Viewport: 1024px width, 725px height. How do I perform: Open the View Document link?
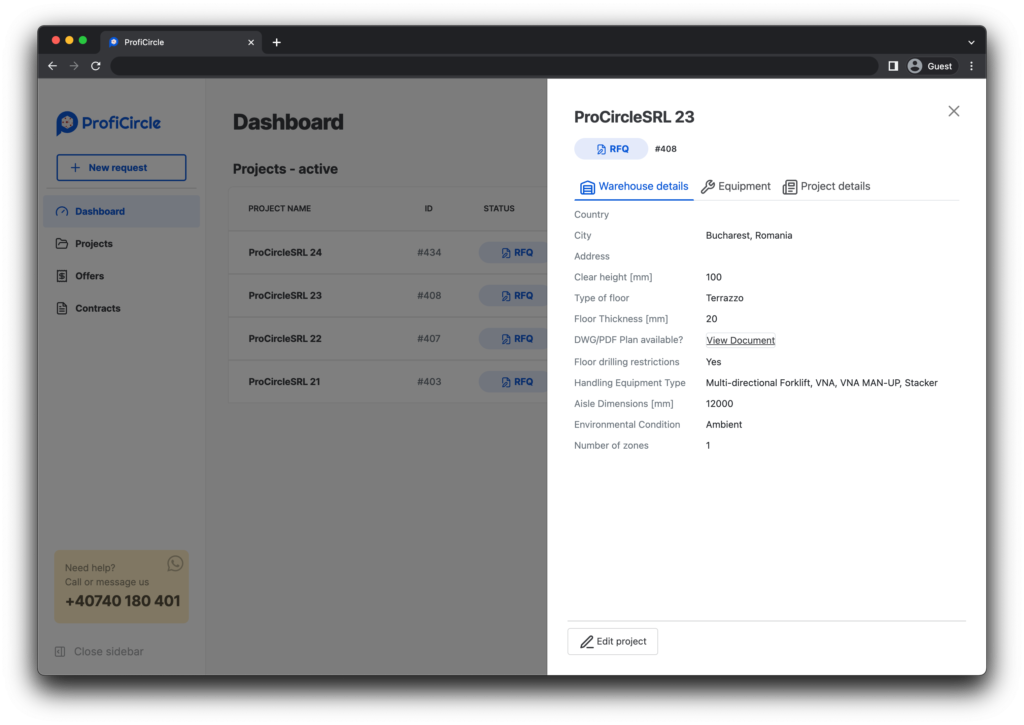coord(741,340)
